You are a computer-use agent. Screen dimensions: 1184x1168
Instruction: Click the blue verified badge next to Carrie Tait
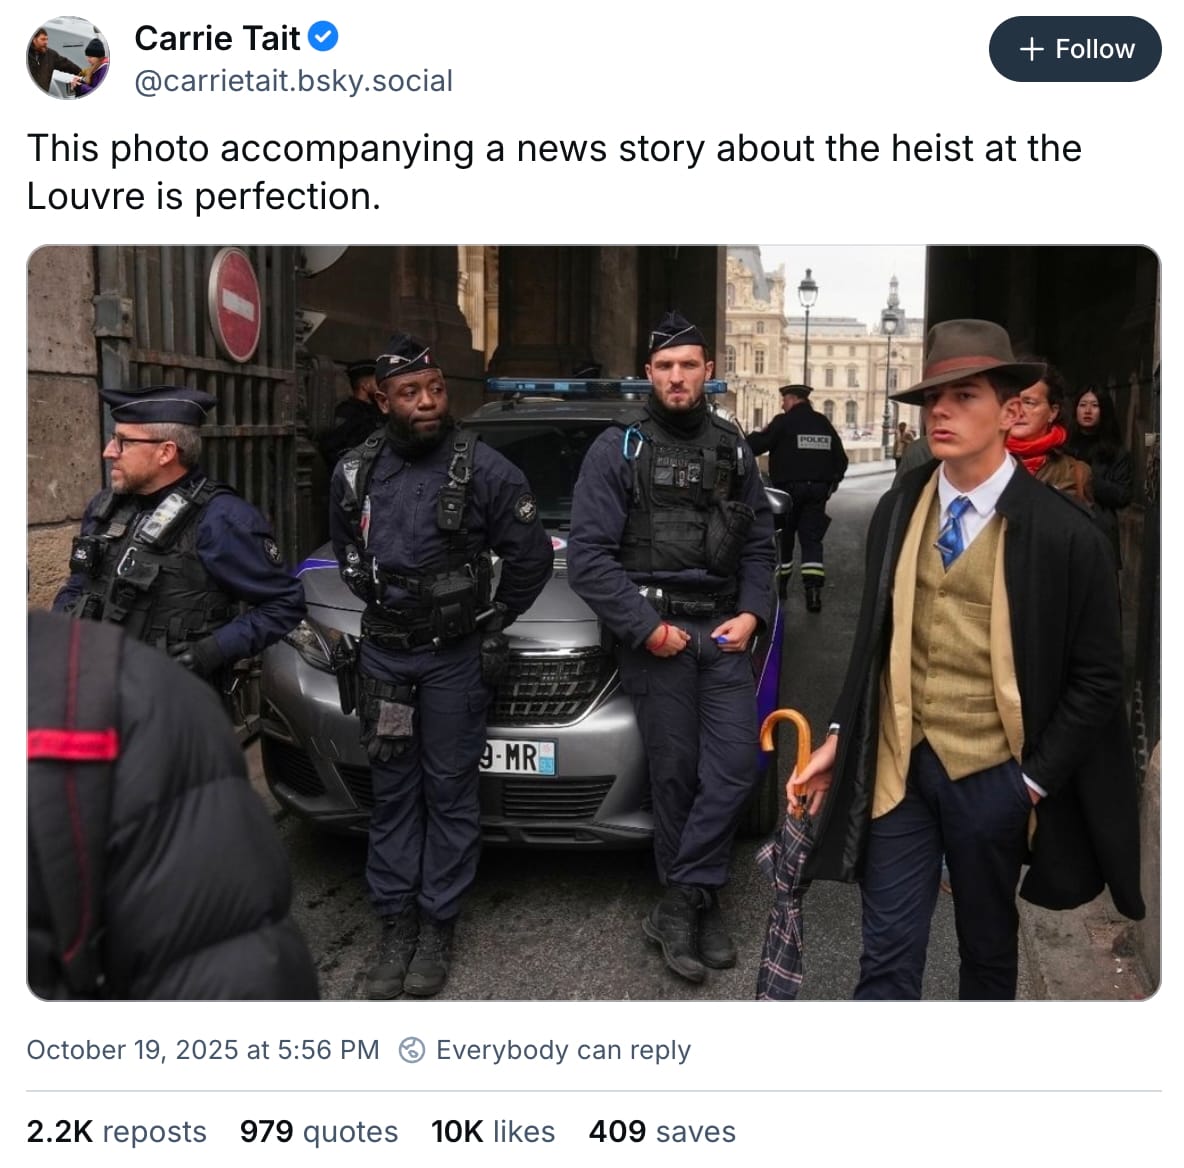coord(322,37)
